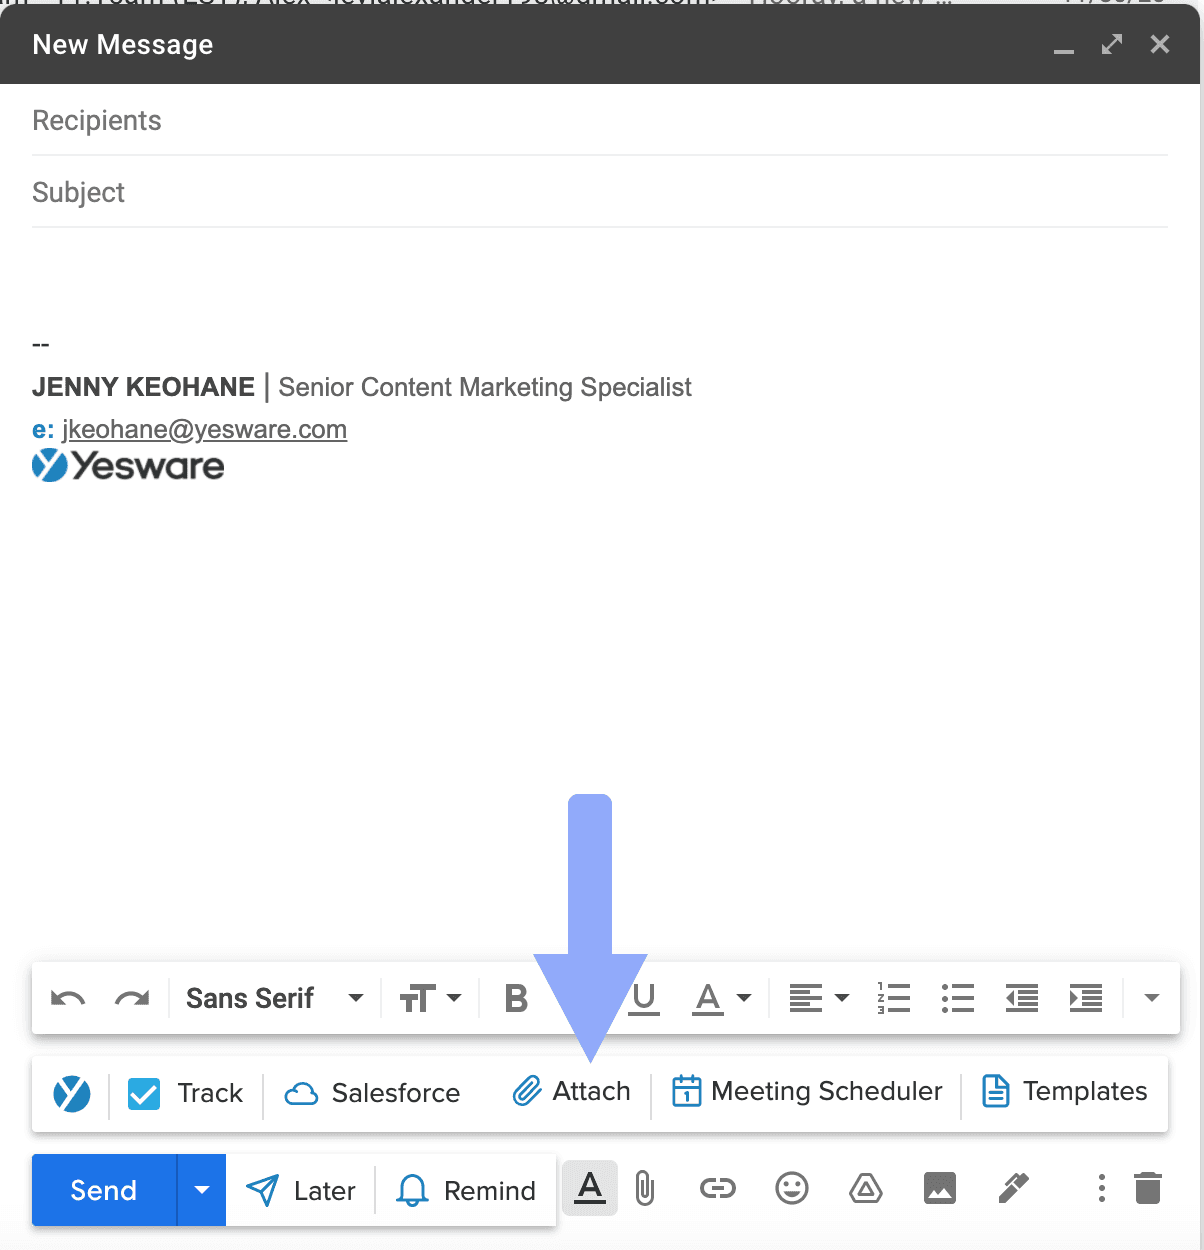Open the emoji picker smiley icon
The width and height of the screenshot is (1204, 1250).
[791, 1189]
